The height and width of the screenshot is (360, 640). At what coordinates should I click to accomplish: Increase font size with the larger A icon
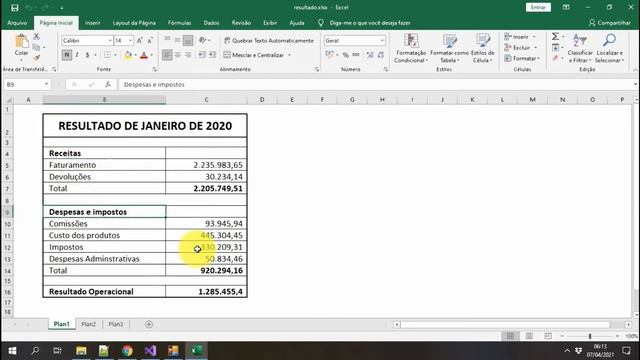(140, 40)
